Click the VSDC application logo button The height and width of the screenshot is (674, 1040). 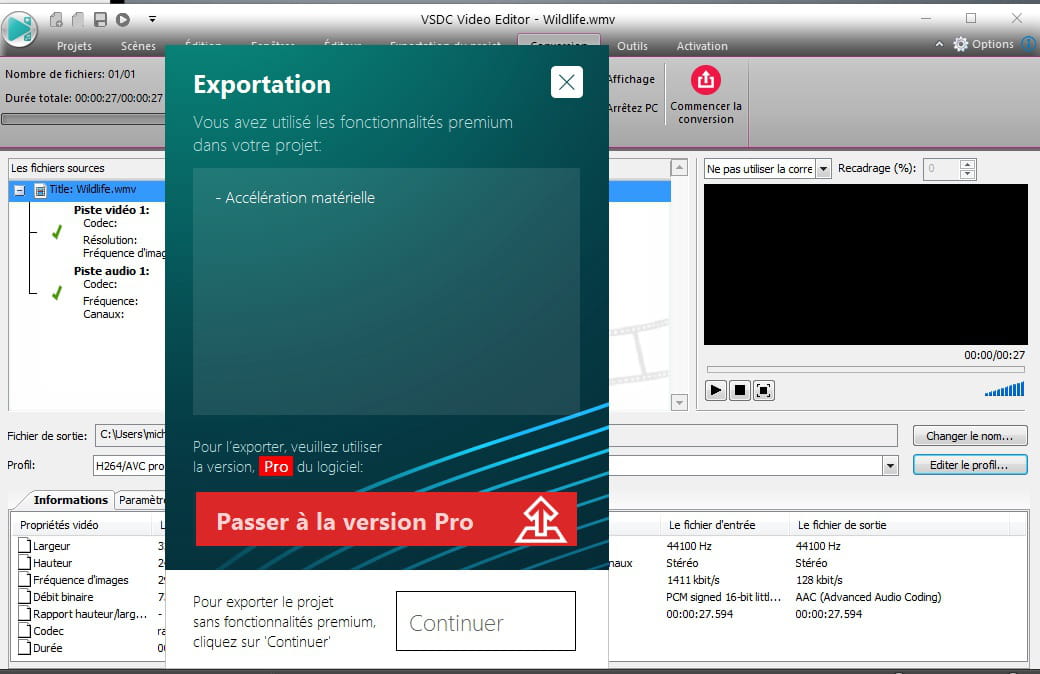point(19,29)
